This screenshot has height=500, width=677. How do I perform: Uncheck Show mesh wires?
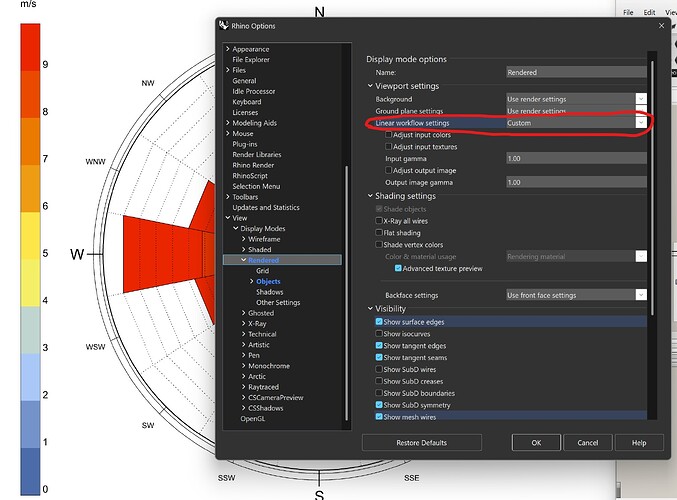[379, 417]
